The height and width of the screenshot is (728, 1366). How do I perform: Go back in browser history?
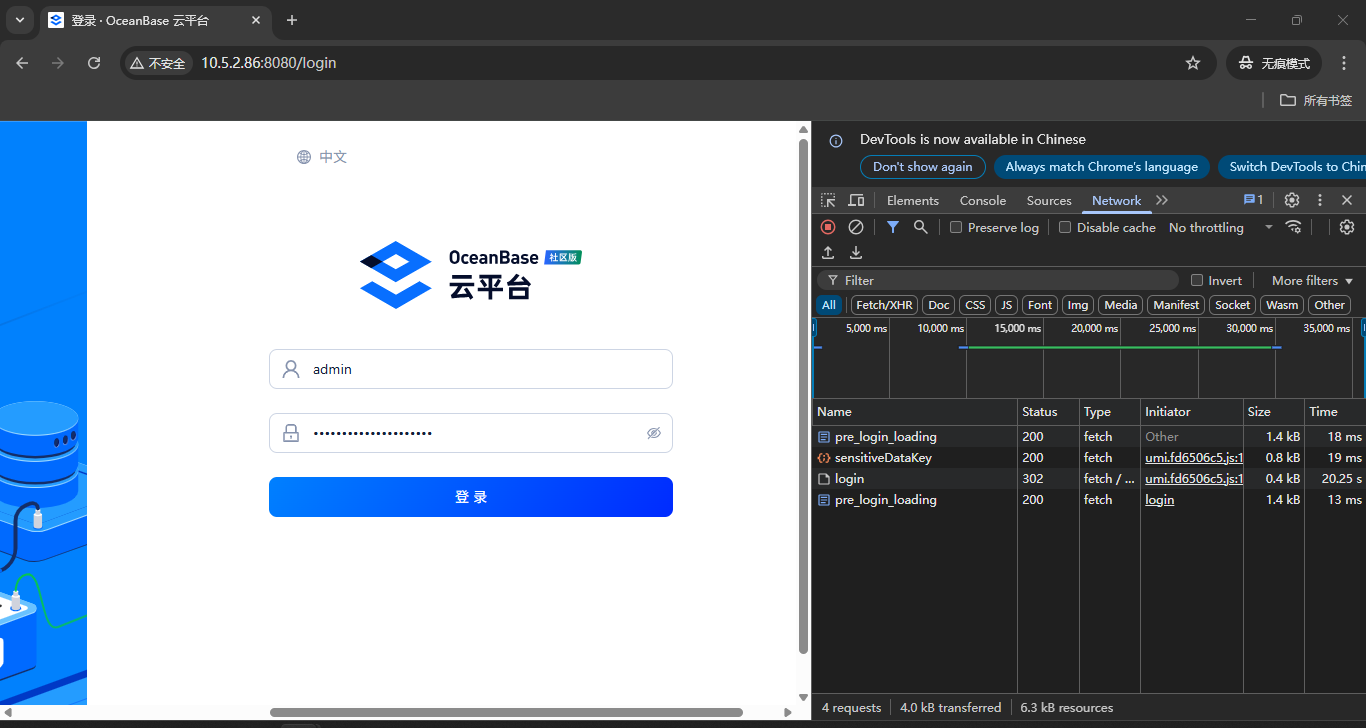(22, 63)
